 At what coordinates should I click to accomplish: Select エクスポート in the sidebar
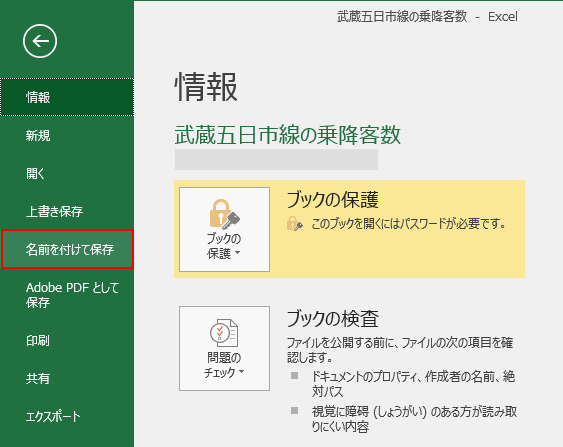click(x=67, y=416)
